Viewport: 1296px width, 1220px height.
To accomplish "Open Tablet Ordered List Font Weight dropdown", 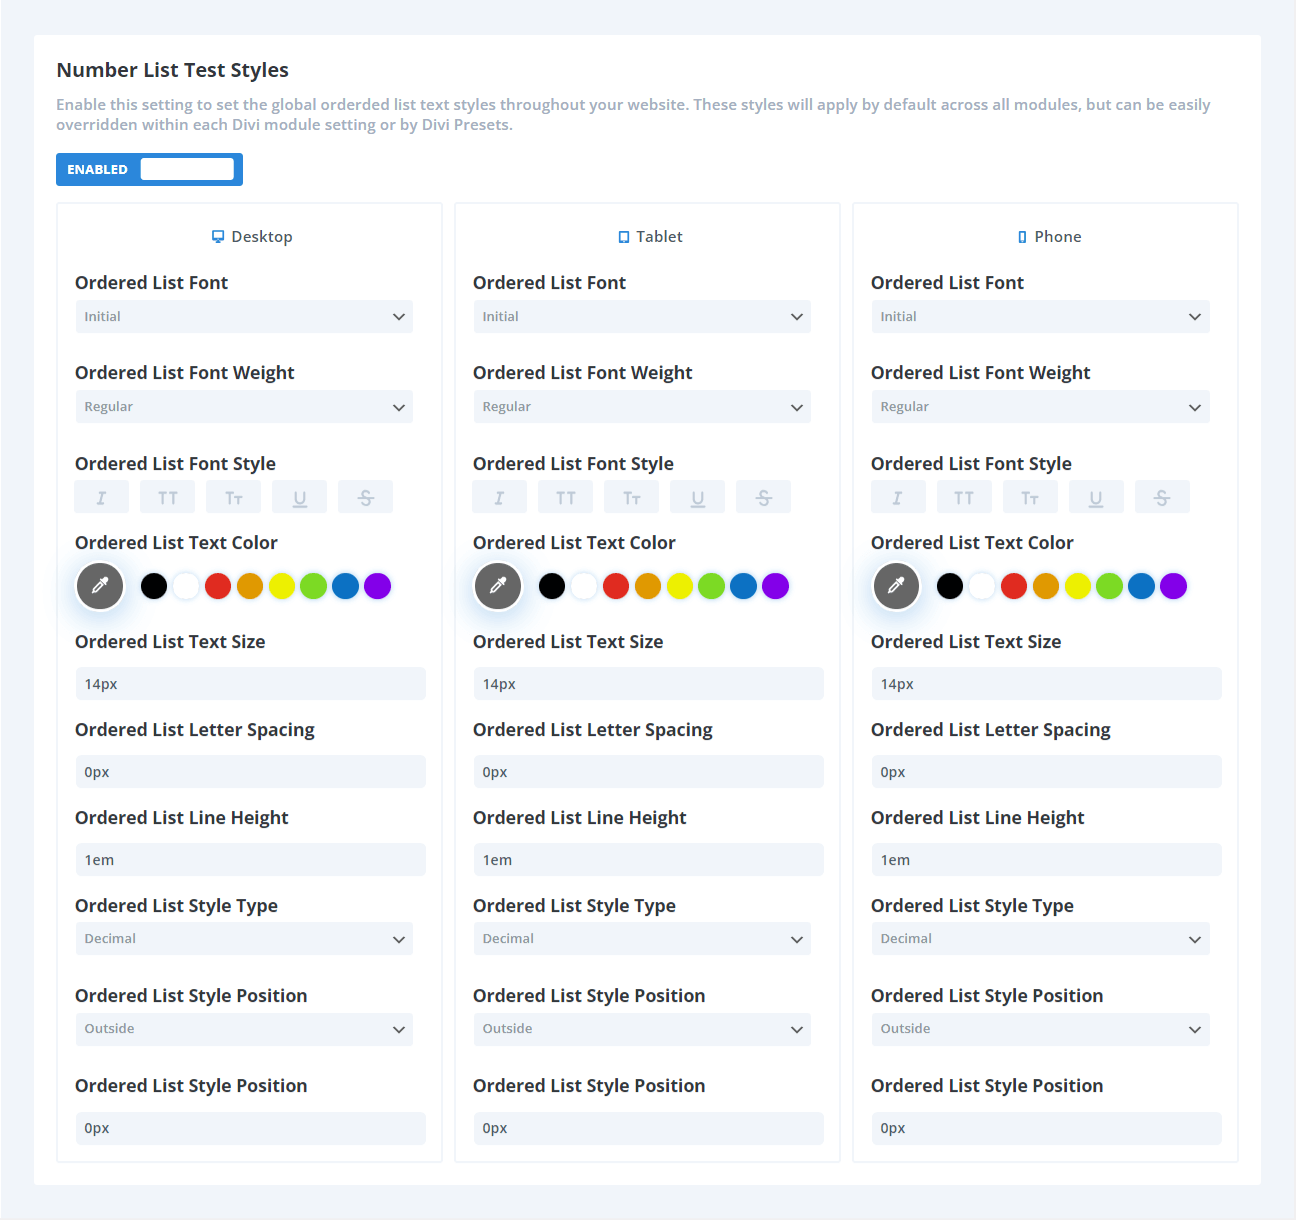I will [642, 407].
